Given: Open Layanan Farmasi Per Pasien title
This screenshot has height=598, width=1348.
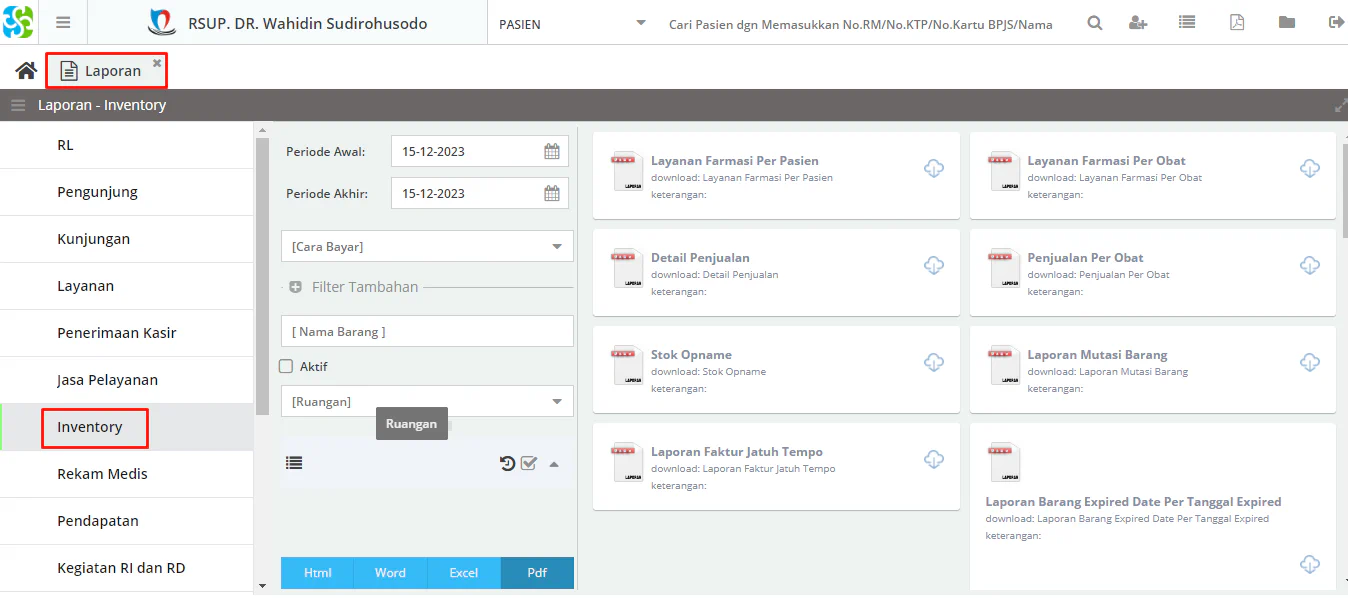Looking at the screenshot, I should [735, 160].
